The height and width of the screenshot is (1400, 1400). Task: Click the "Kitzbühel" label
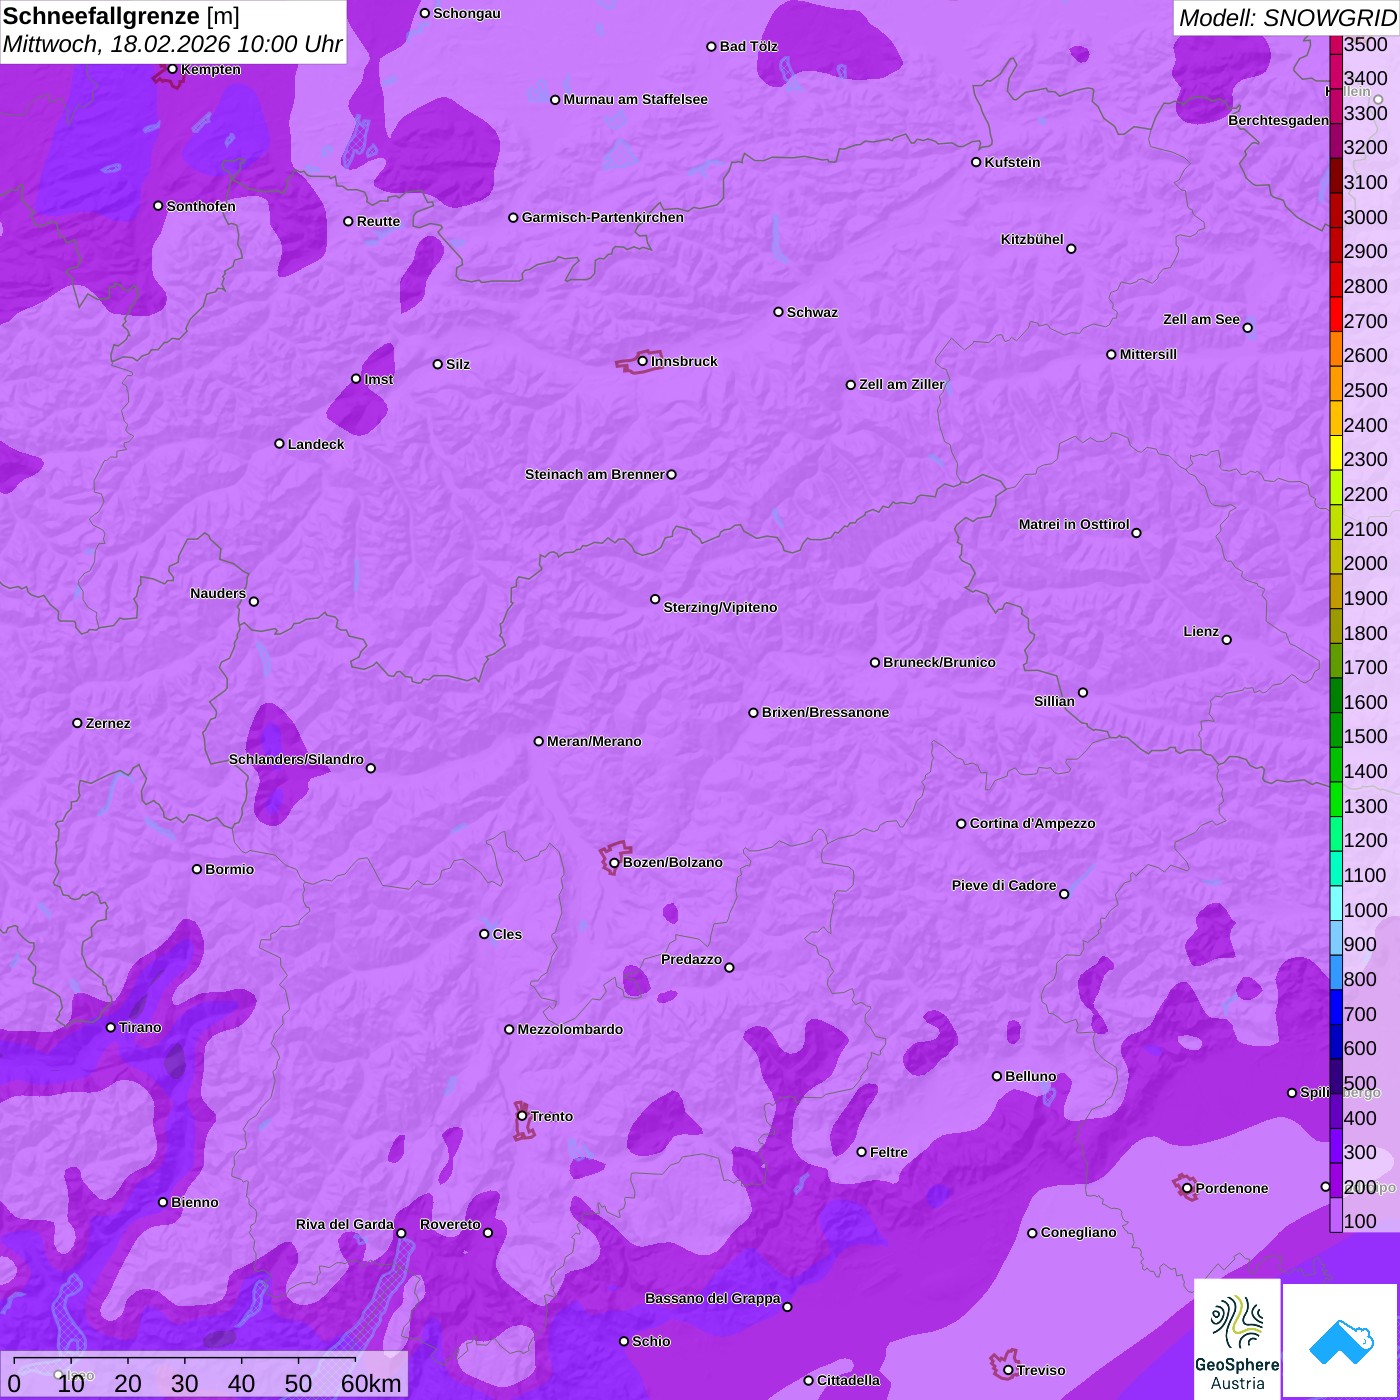coord(1032,239)
